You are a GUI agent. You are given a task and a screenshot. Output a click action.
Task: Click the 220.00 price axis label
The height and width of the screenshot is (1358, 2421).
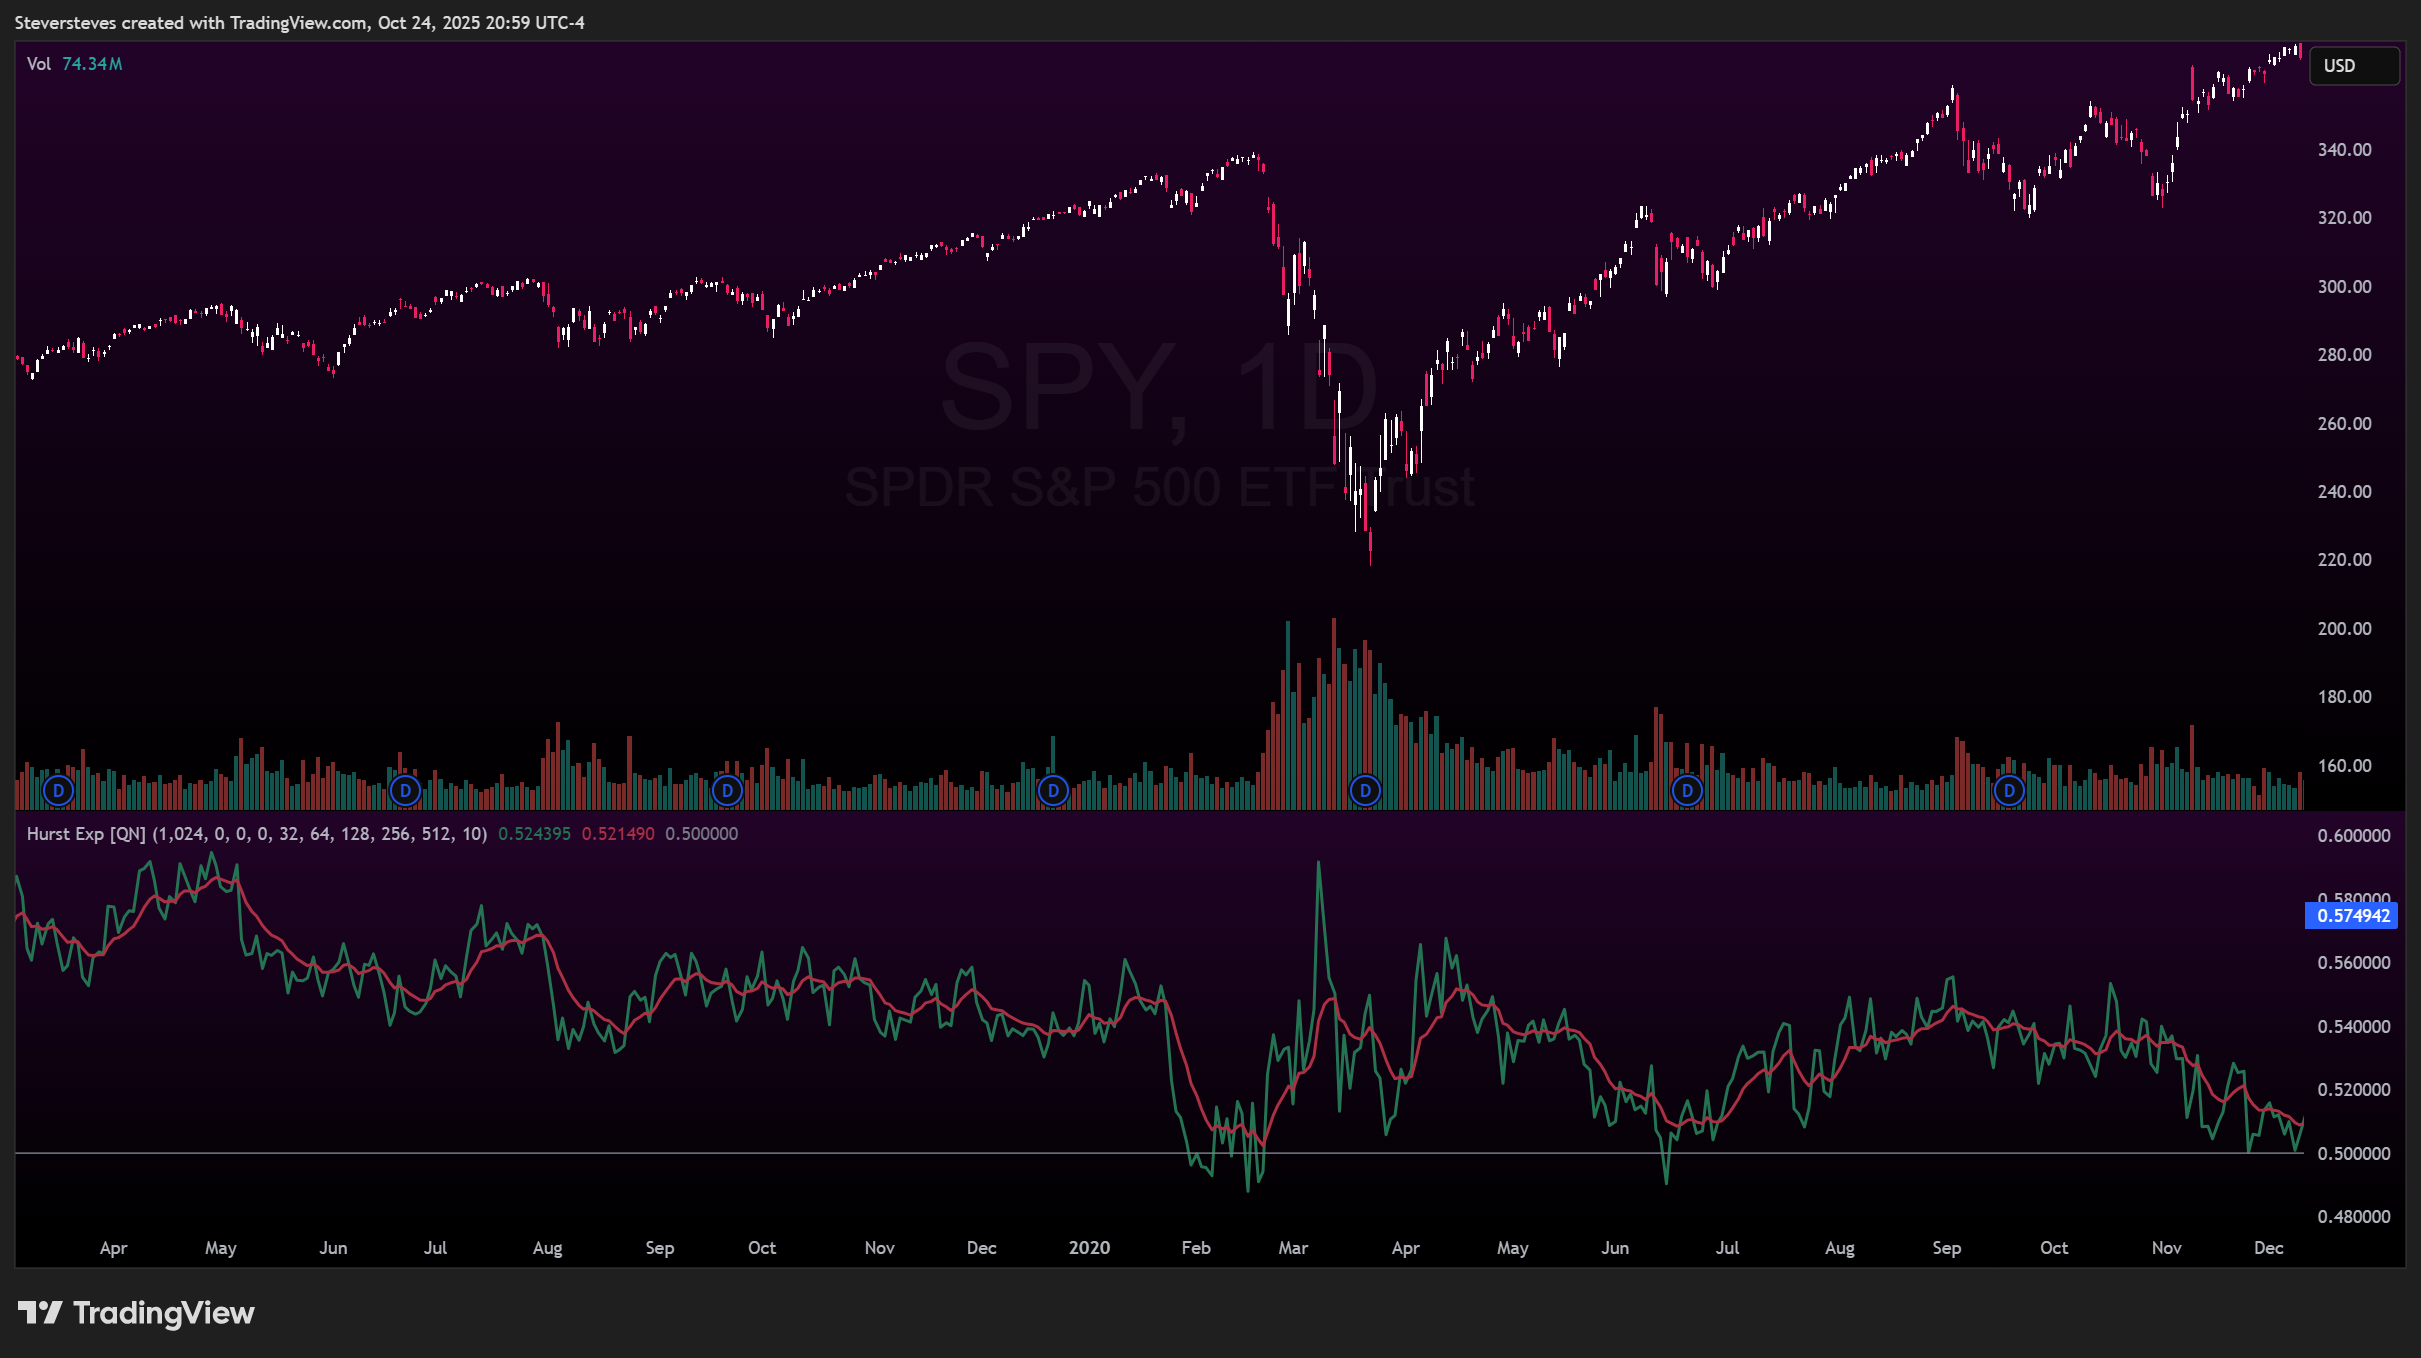(2344, 560)
